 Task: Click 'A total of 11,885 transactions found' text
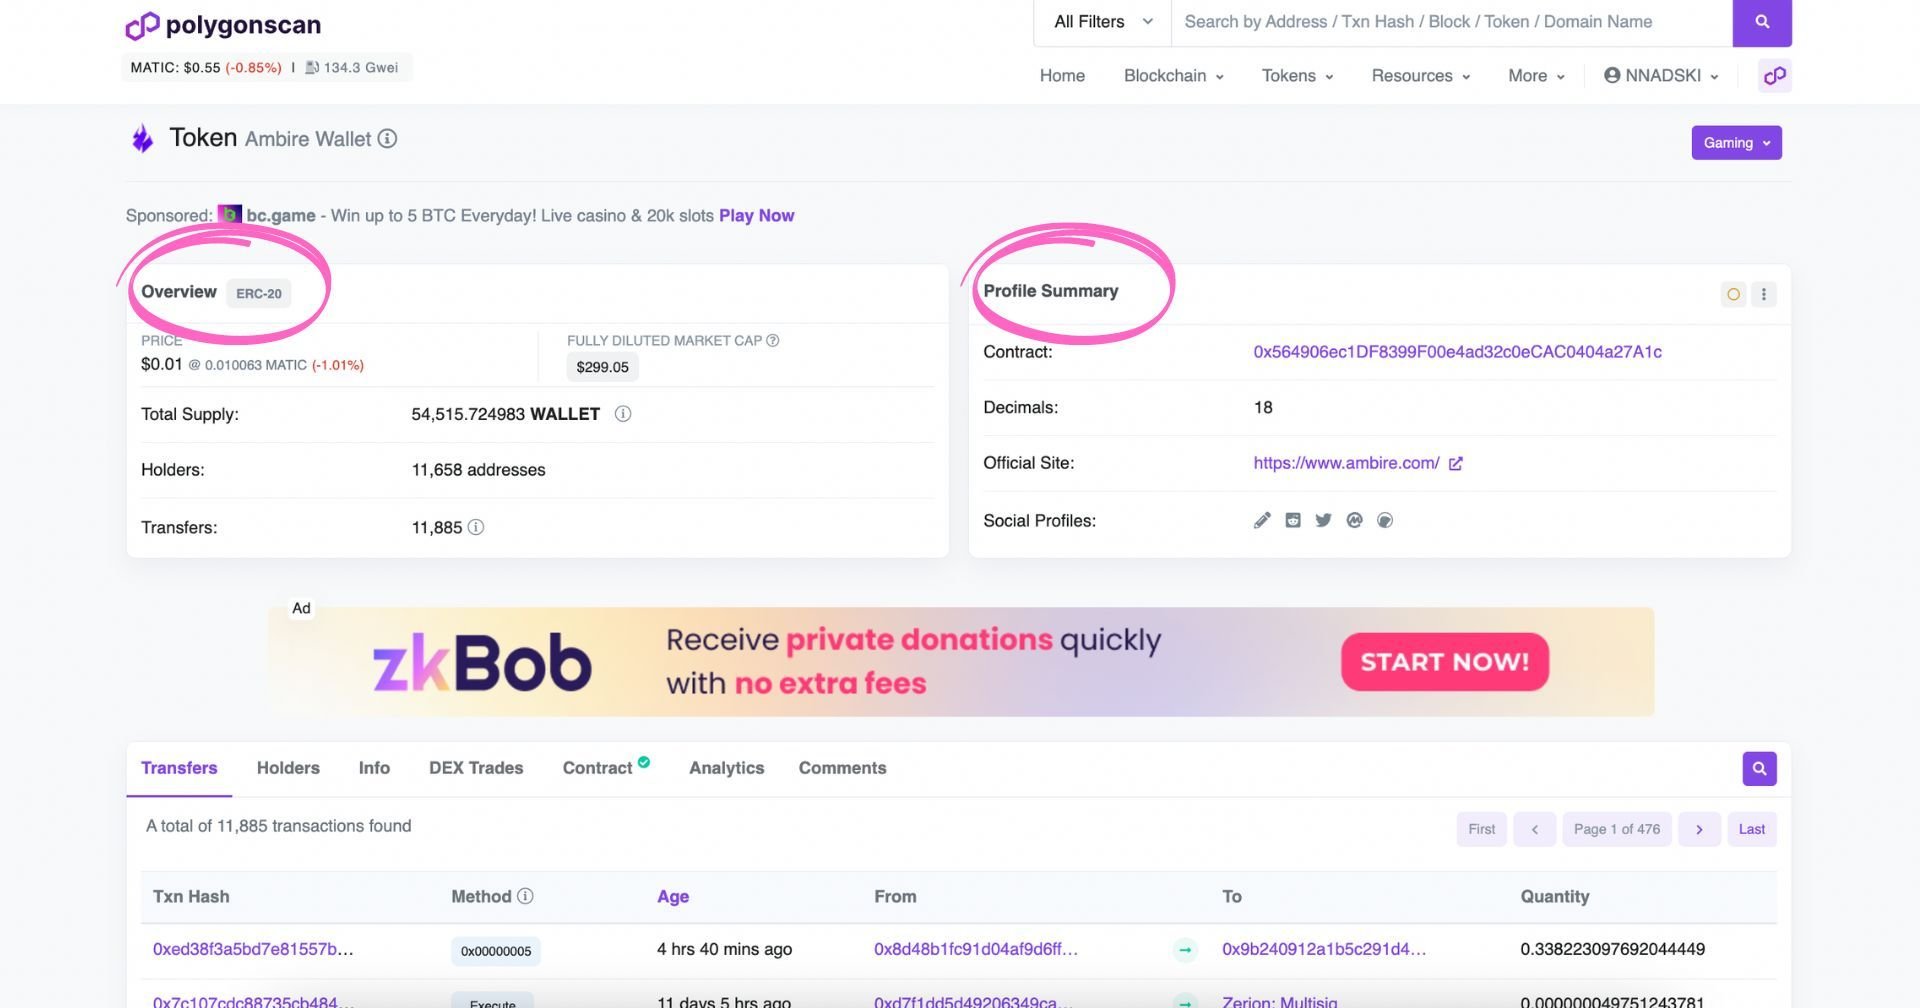[278, 826]
